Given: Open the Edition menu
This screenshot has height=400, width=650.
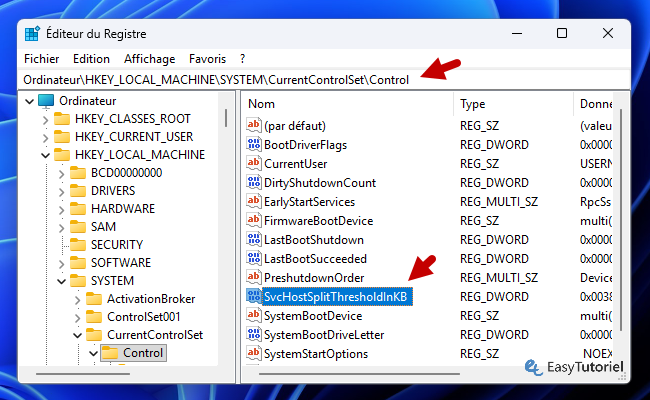Looking at the screenshot, I should [x=91, y=59].
